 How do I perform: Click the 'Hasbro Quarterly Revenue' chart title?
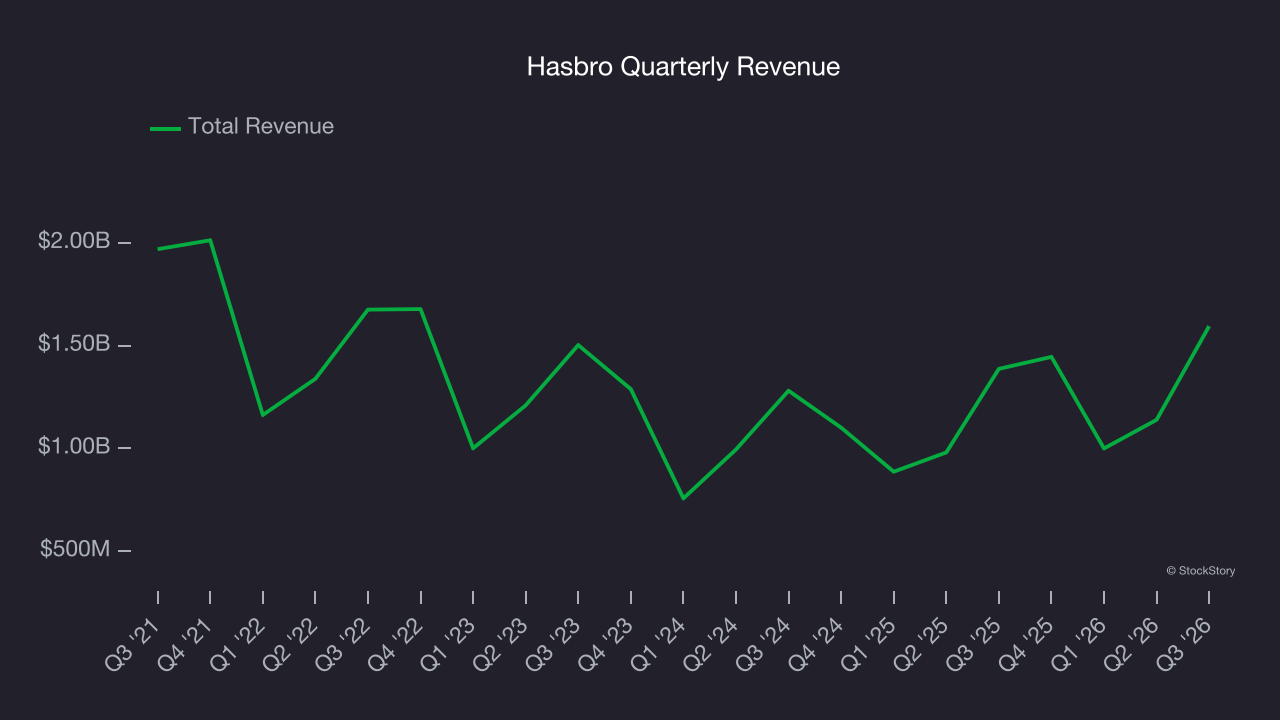coord(683,67)
